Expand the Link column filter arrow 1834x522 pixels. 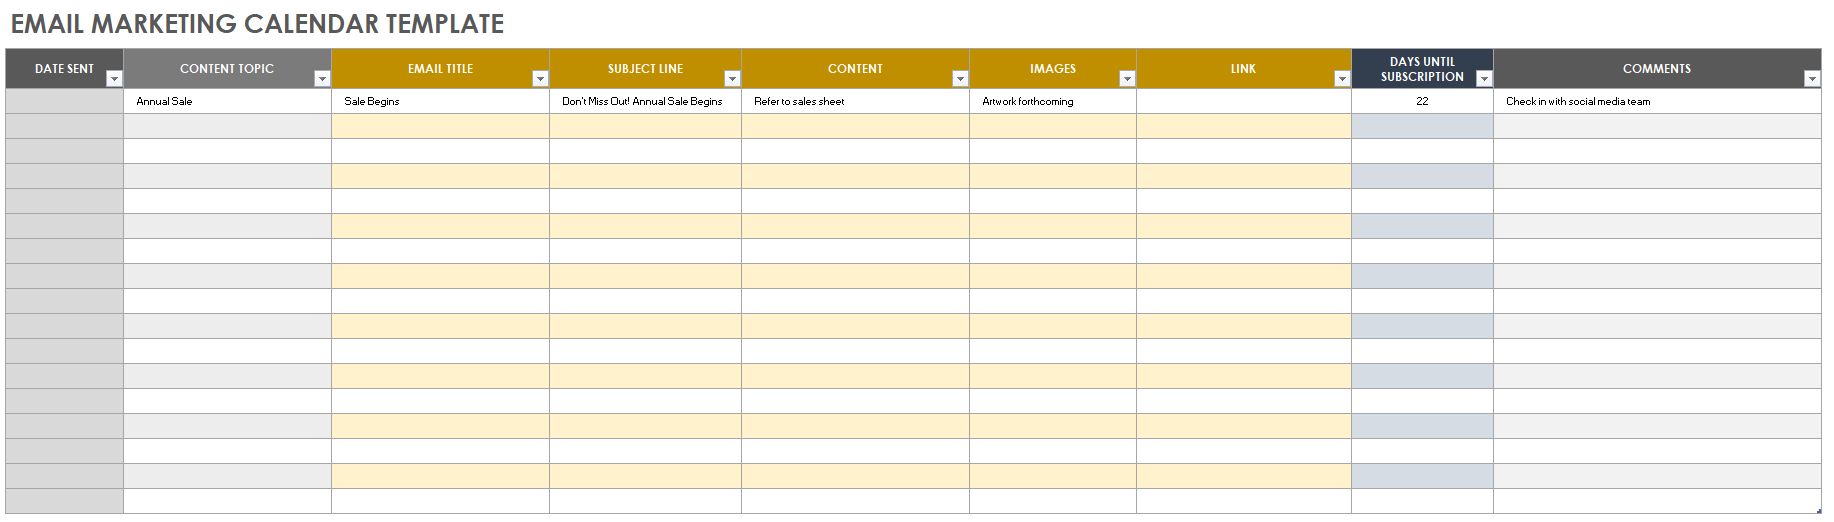[1342, 79]
